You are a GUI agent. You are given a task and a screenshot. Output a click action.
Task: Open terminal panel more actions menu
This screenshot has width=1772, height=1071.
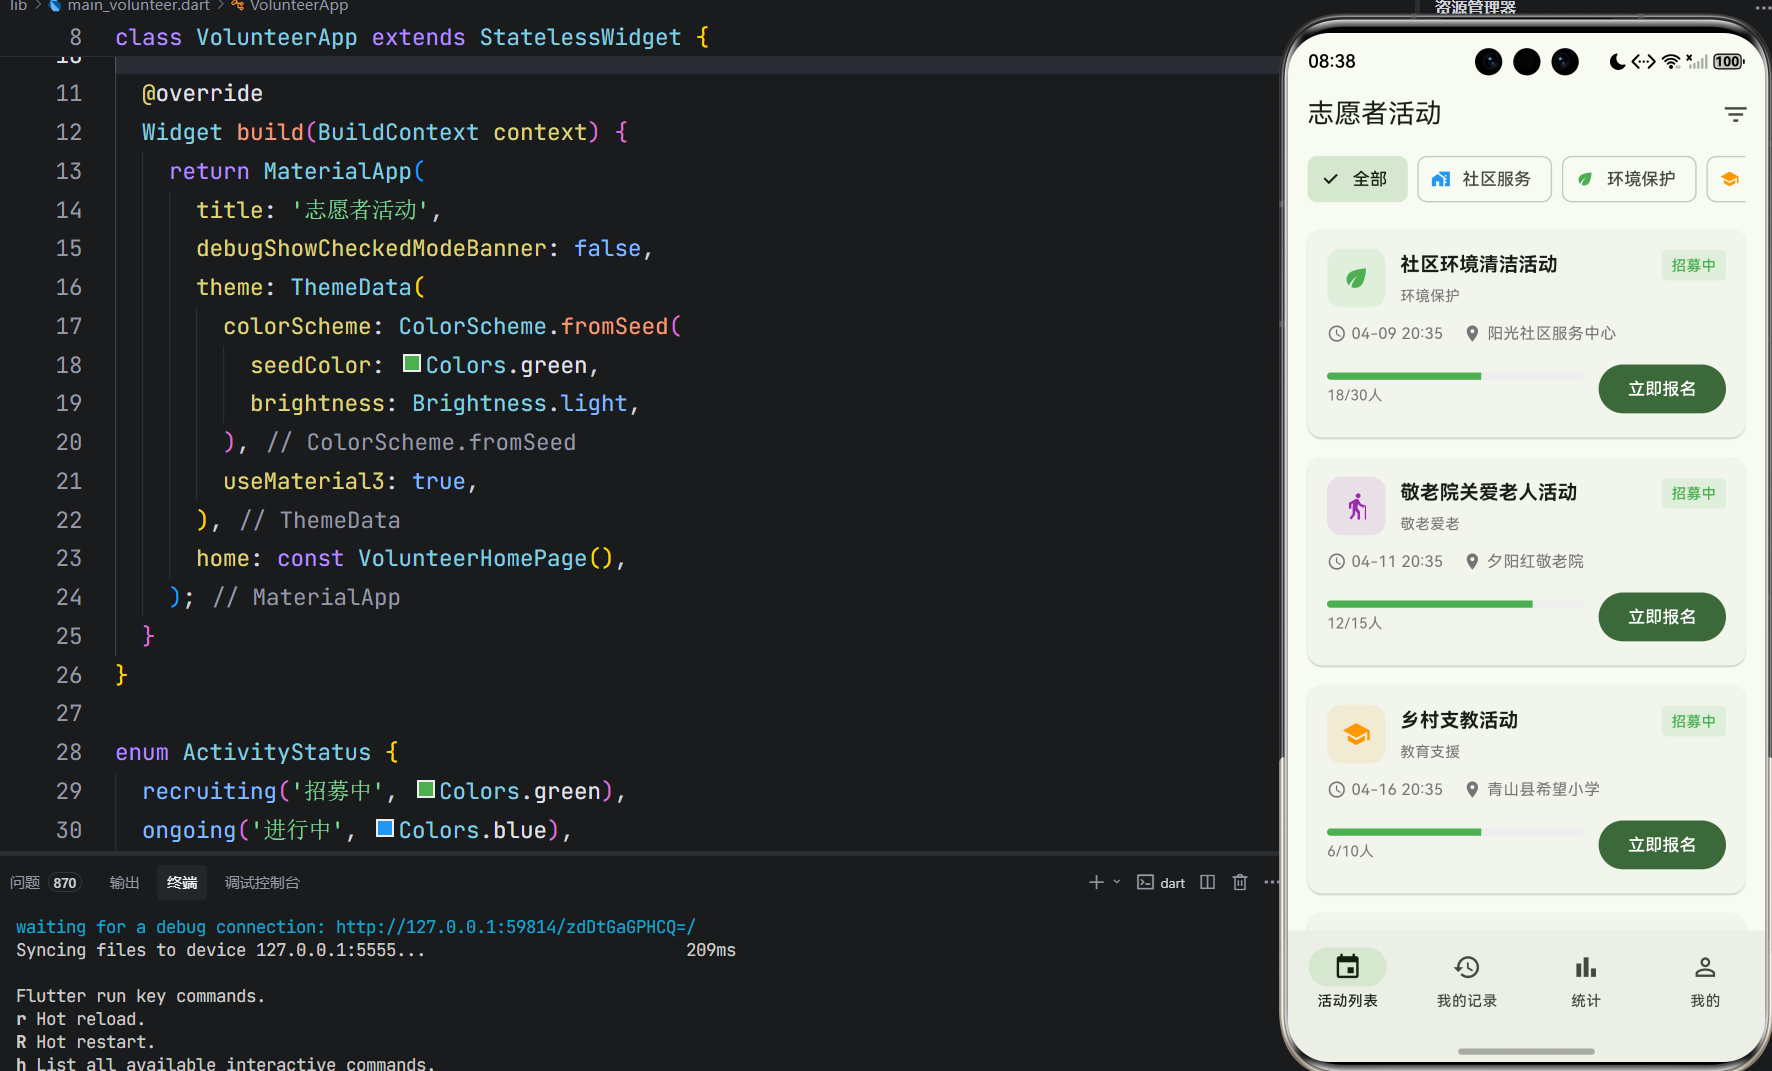1271,882
